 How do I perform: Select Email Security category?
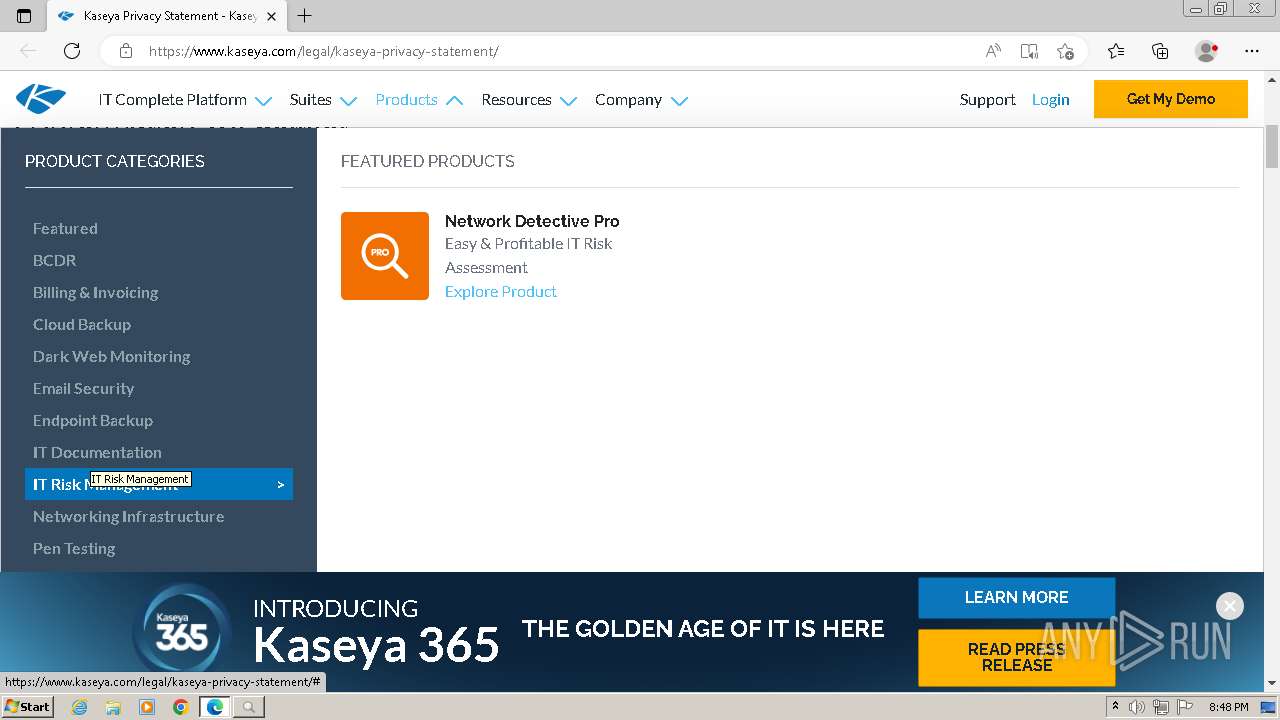pyautogui.click(x=83, y=388)
